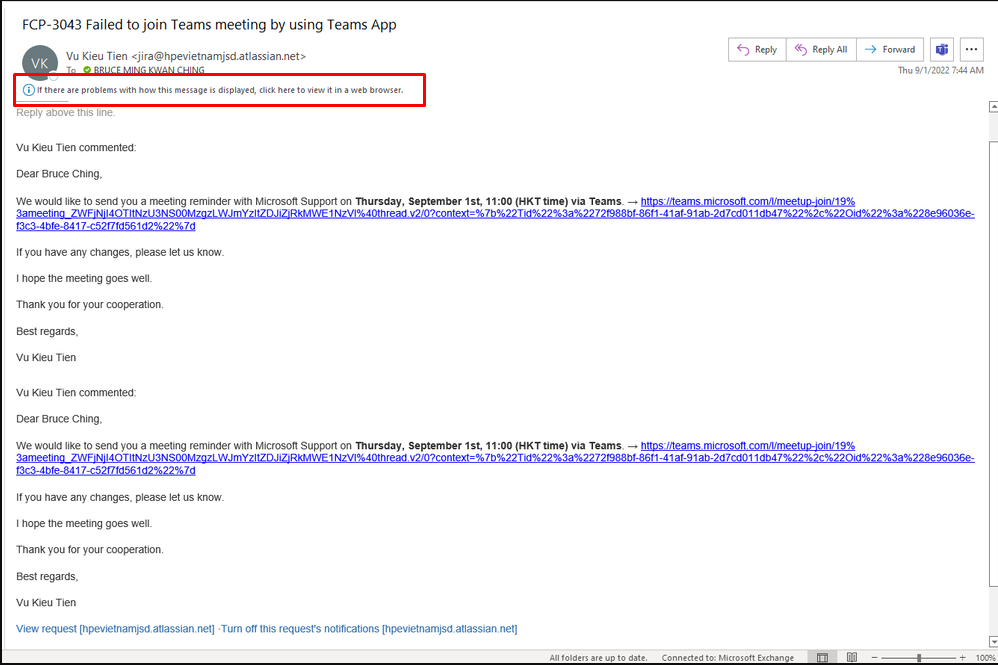Open the first Teams meetup-join link

[x=495, y=214]
